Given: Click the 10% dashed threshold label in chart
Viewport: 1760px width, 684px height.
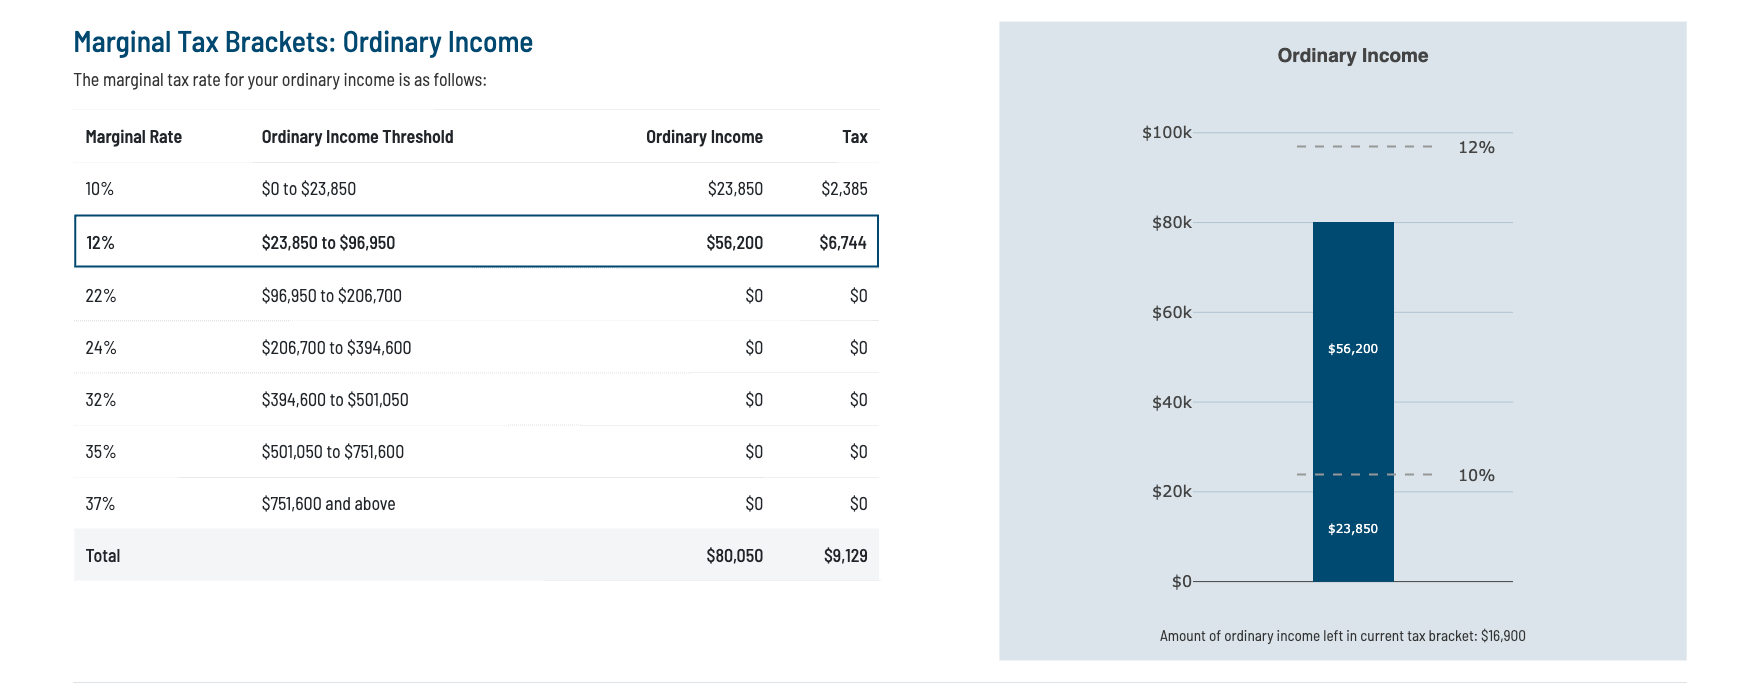Looking at the screenshot, I should (1476, 476).
